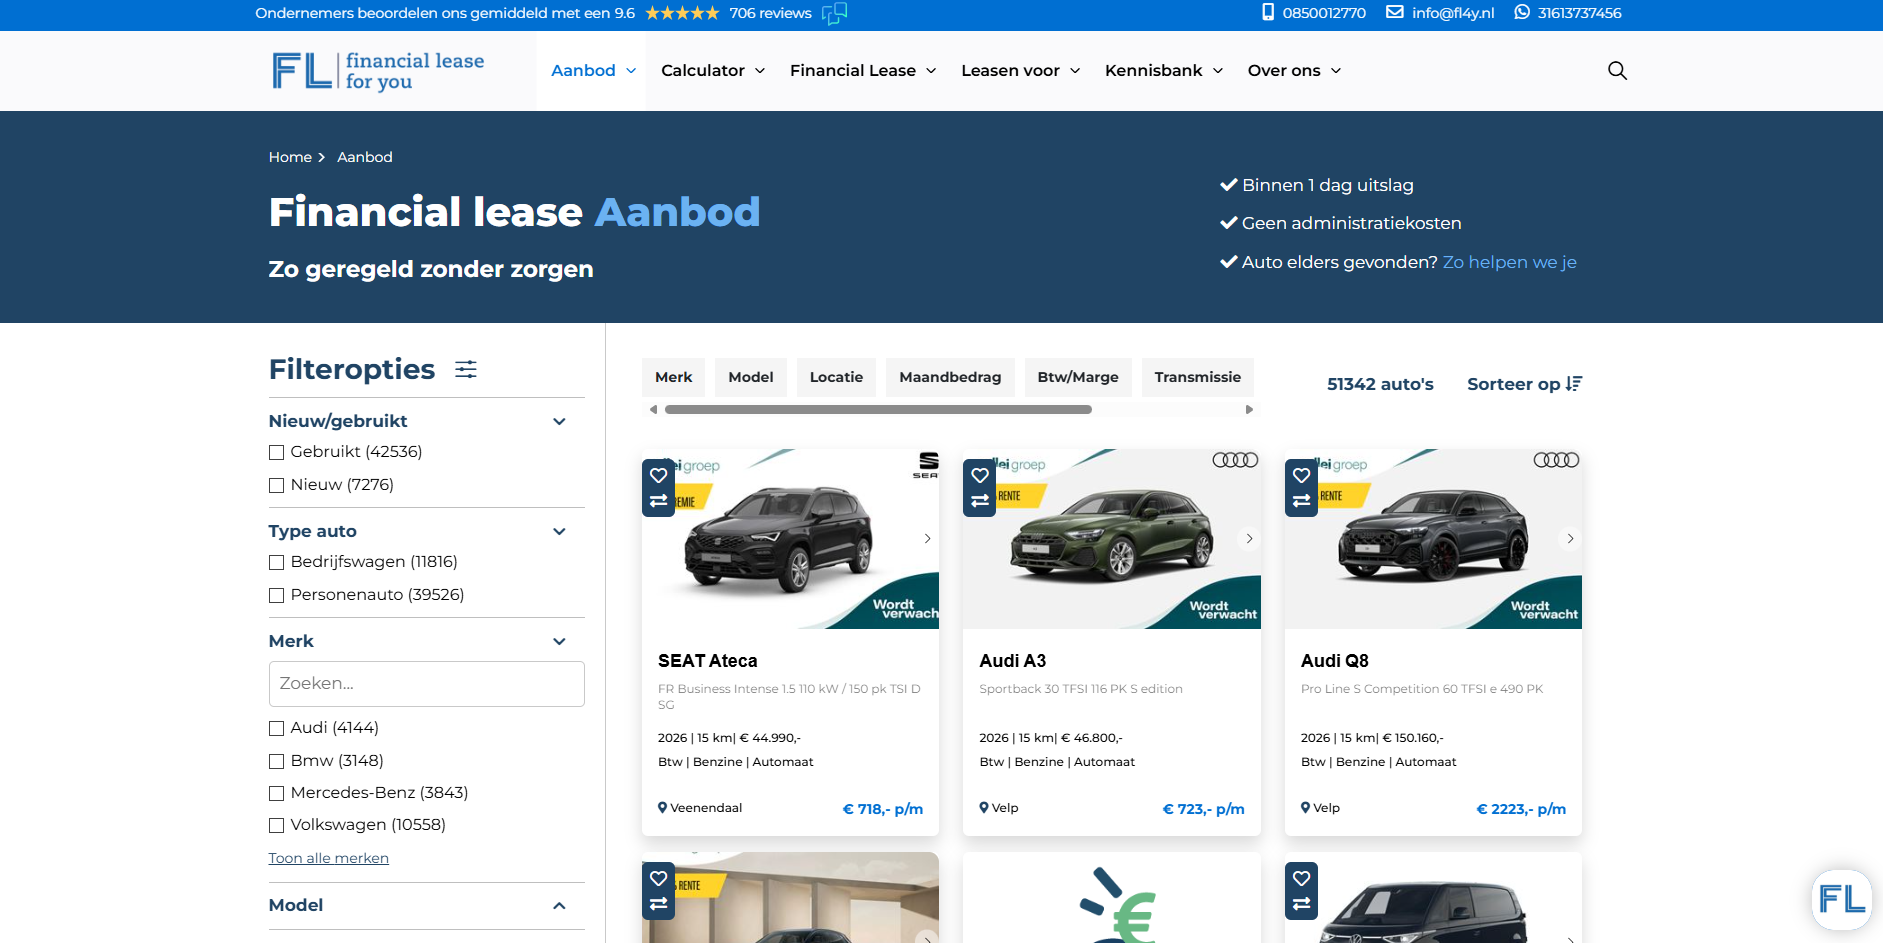1883x943 pixels.
Task: Open the Audi A3 car thumbnail
Action: point(1111,539)
